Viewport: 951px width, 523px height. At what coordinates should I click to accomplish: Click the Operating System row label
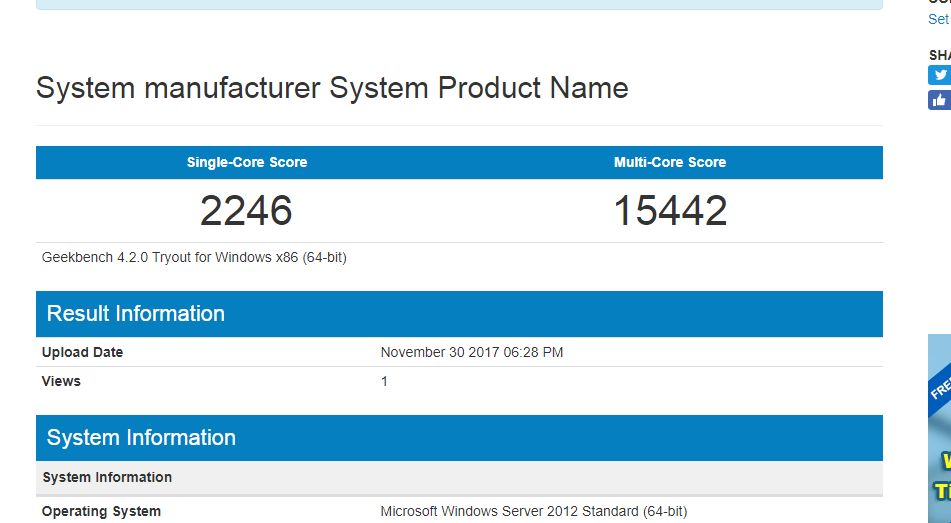pyautogui.click(x=101, y=511)
